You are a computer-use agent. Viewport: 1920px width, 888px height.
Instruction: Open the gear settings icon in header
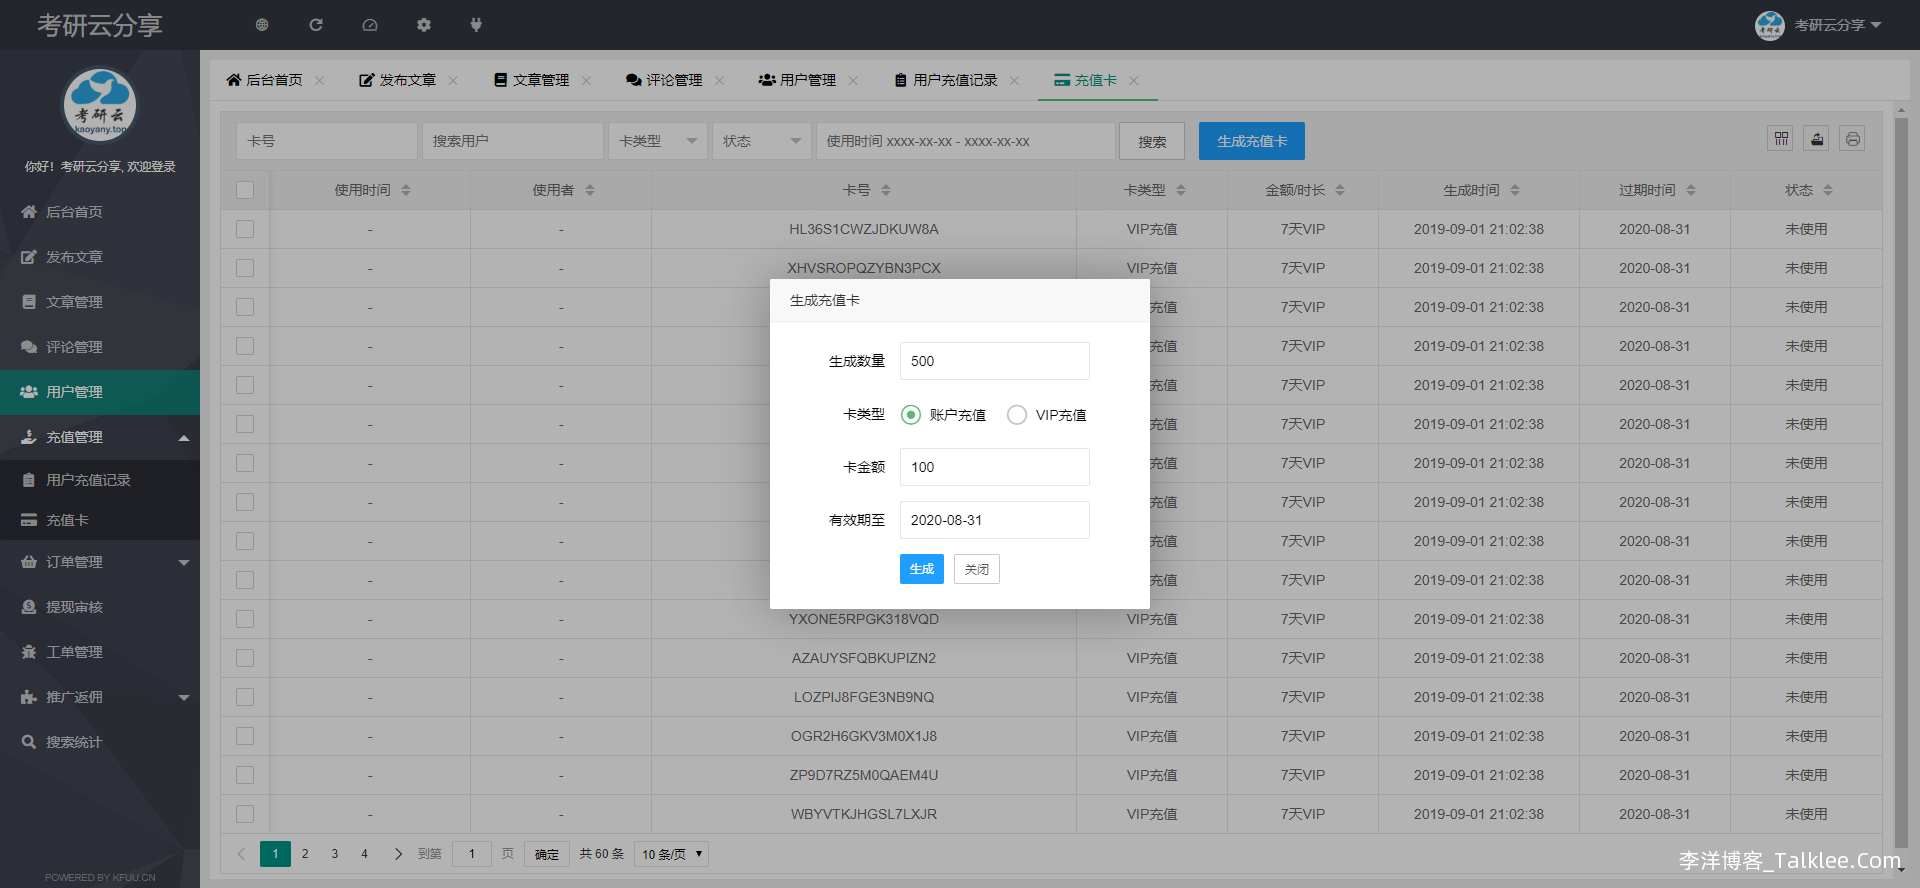[x=424, y=25]
